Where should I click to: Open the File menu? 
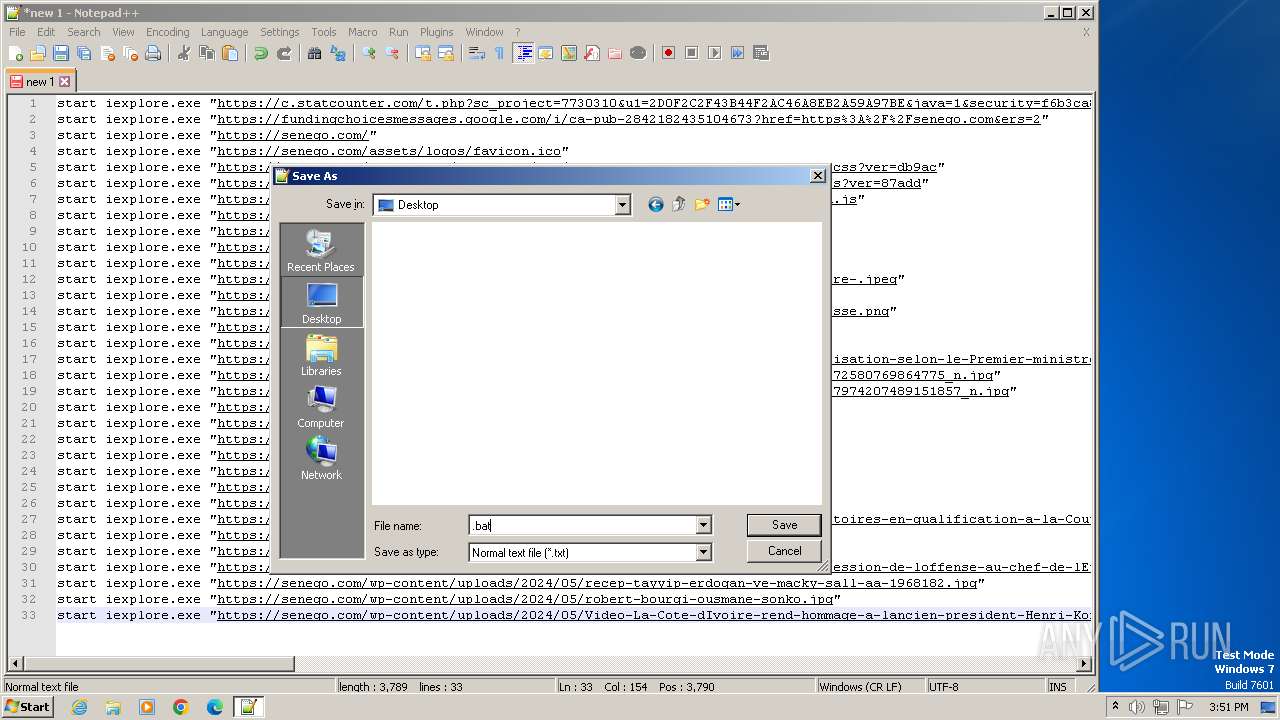point(17,32)
